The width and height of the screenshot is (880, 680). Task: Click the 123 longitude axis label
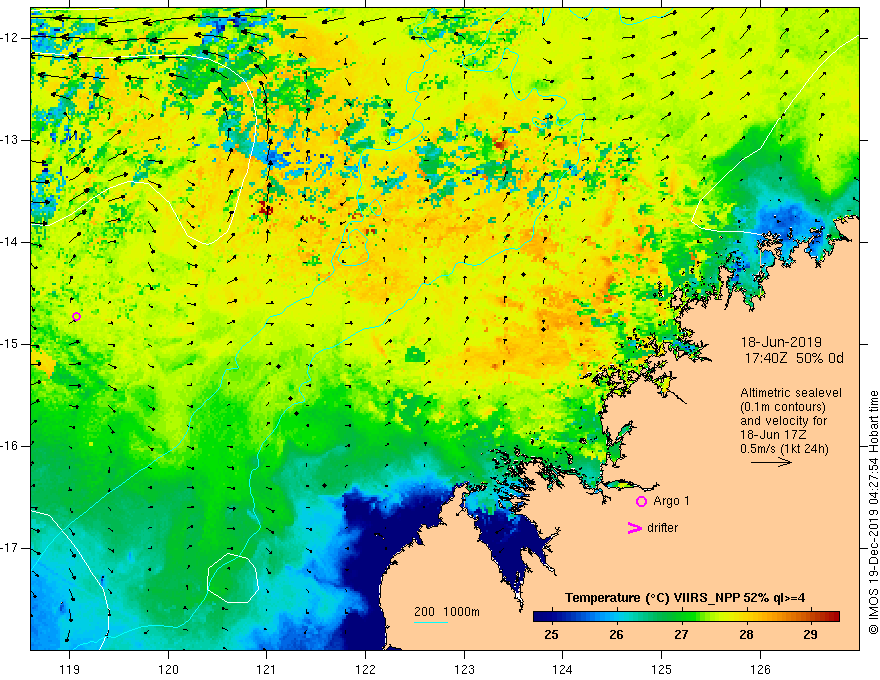point(464,669)
